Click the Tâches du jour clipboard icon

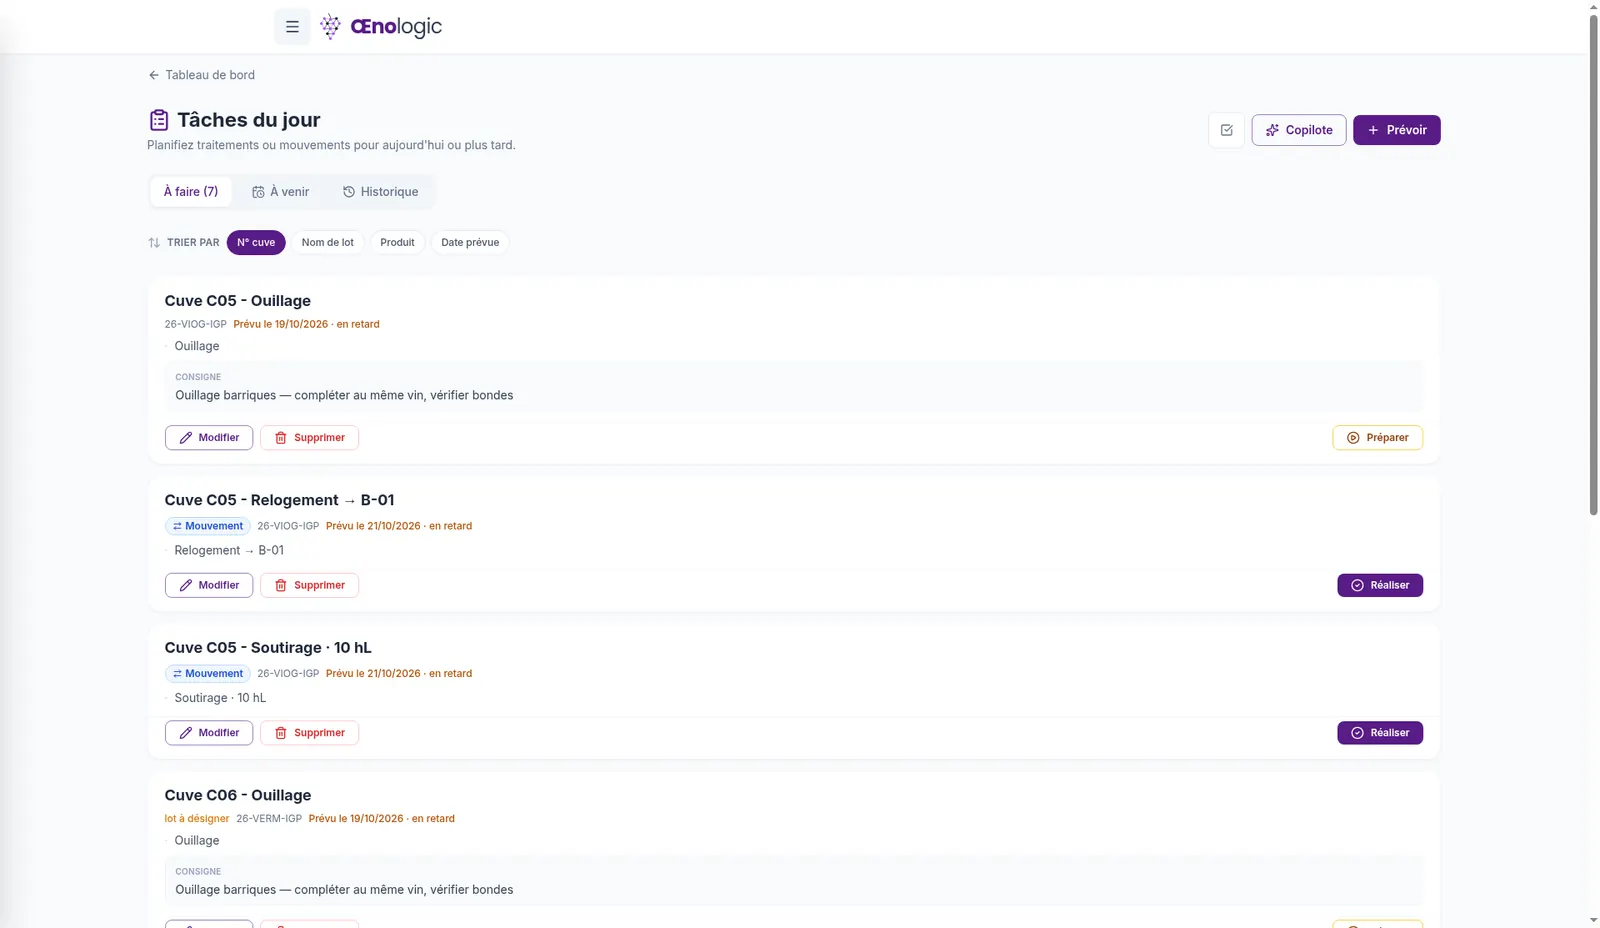coord(158,120)
